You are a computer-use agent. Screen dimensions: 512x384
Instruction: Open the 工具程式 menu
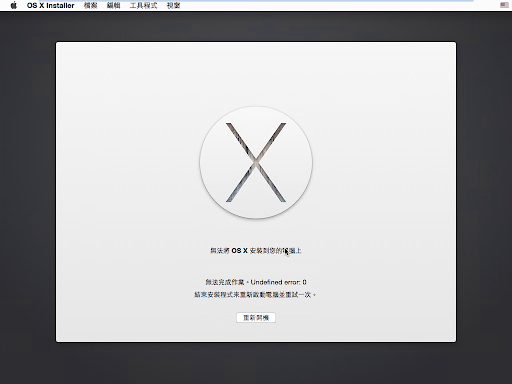coord(143,6)
